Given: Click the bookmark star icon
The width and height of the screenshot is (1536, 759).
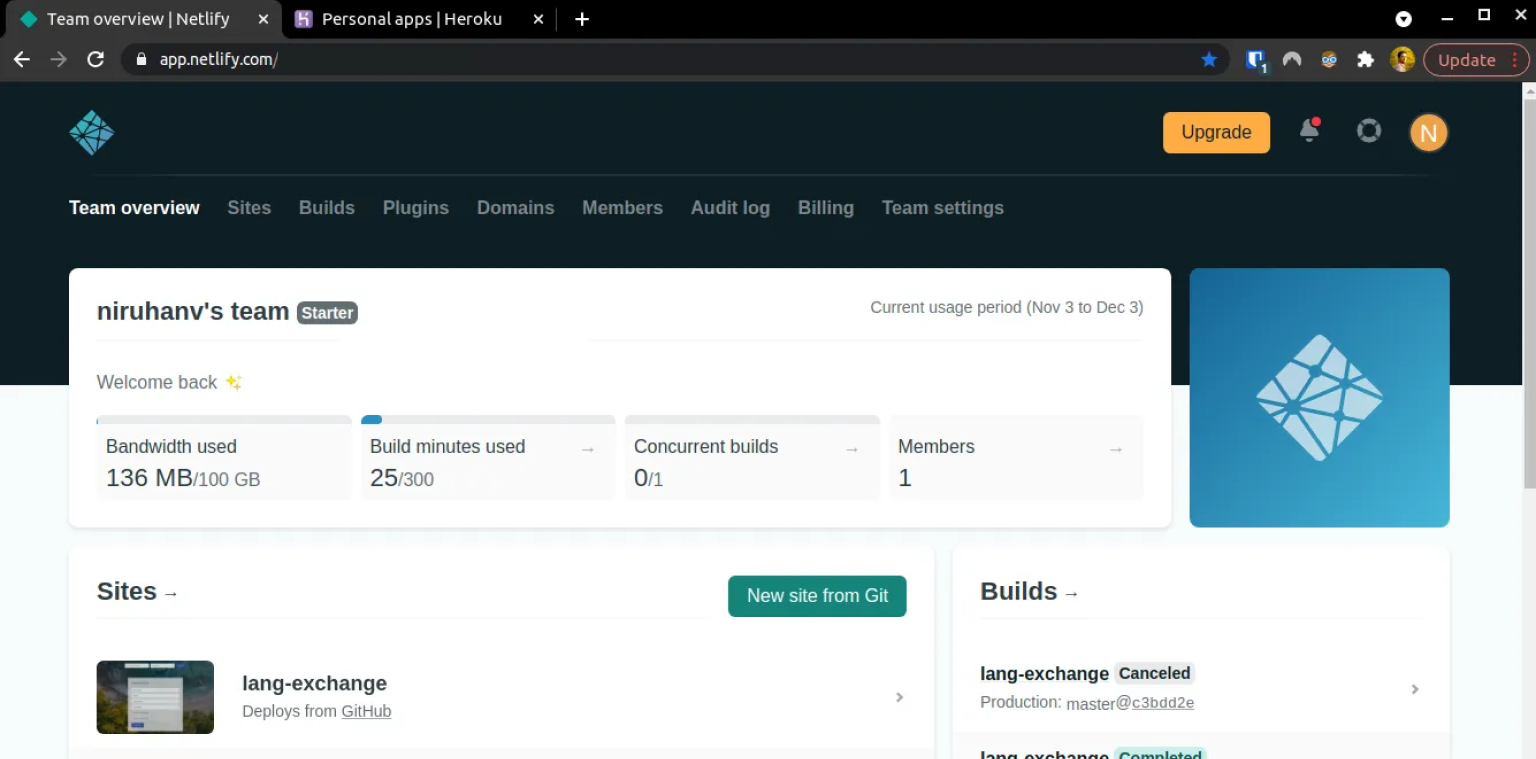Looking at the screenshot, I should coord(1209,60).
